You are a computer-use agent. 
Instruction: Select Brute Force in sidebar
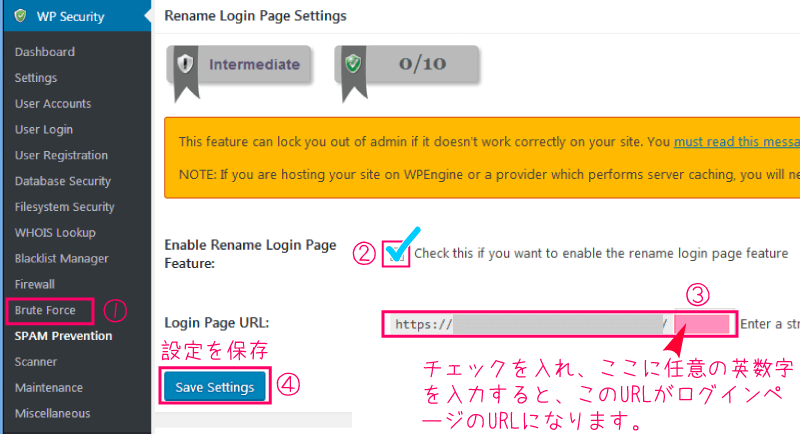45,310
